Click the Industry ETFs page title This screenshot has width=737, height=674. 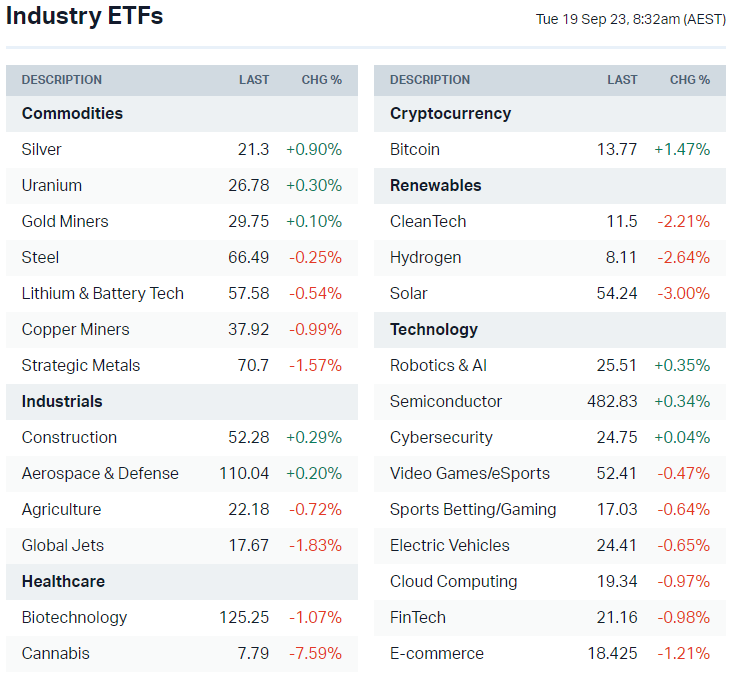pos(84,17)
